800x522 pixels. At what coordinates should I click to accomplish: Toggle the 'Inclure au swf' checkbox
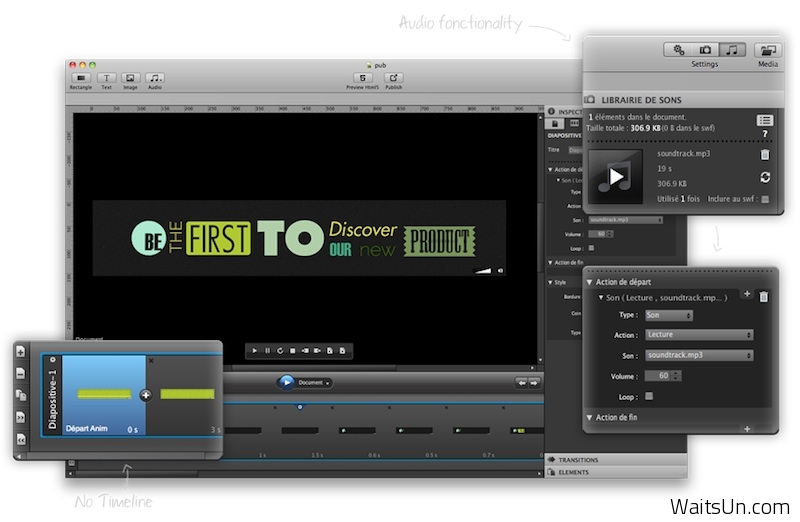click(765, 199)
